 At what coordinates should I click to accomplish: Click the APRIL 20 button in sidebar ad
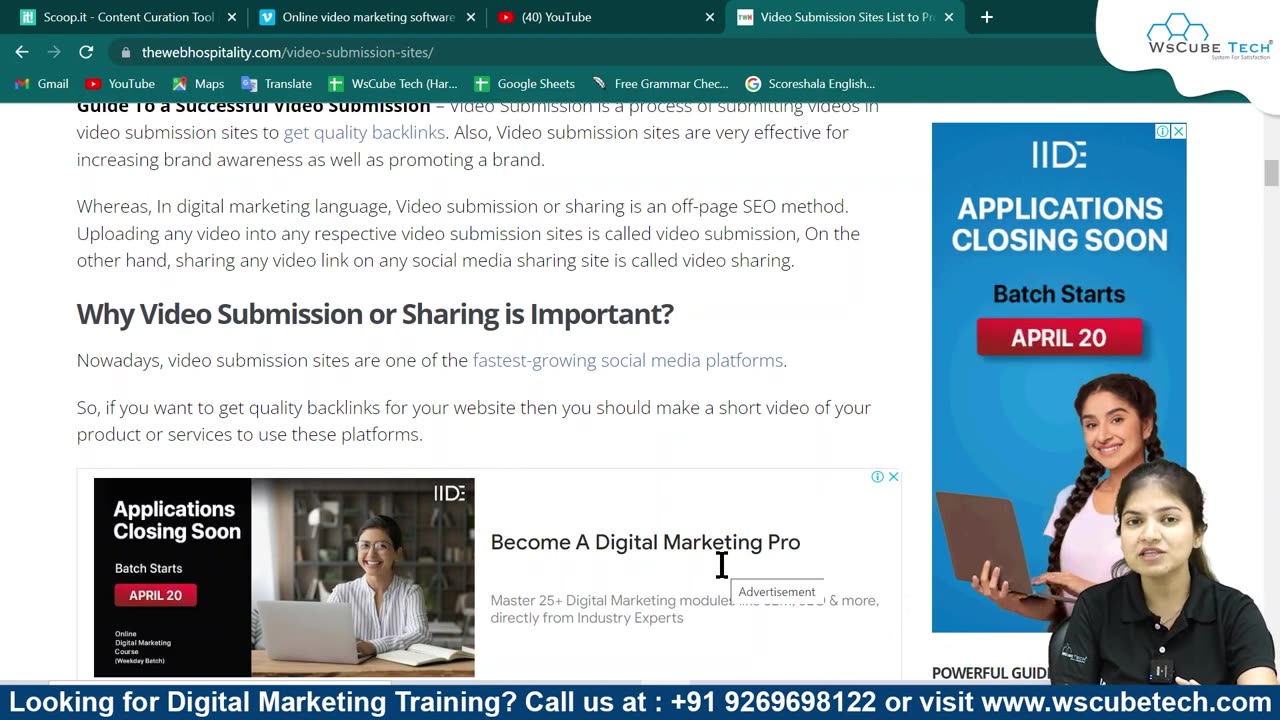pos(1059,338)
